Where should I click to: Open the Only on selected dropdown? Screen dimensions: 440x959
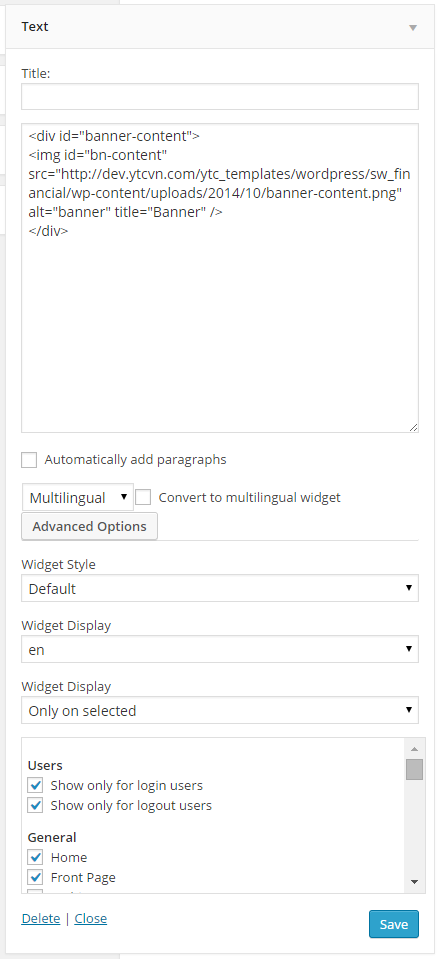(220, 711)
